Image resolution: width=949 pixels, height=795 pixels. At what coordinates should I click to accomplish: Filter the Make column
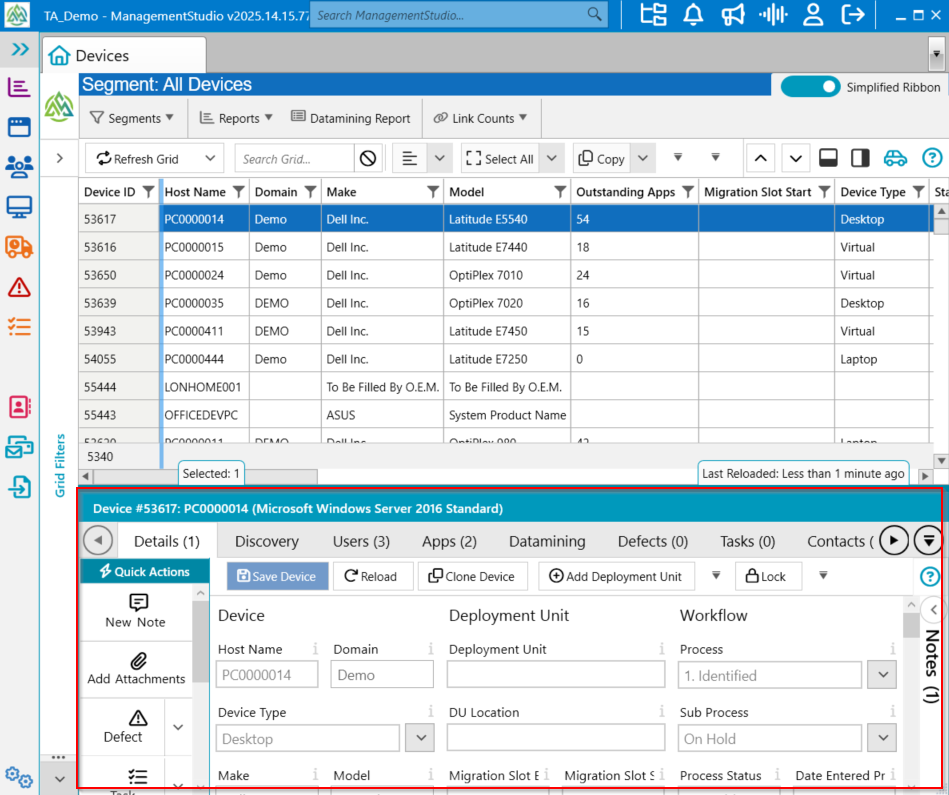pyautogui.click(x=433, y=192)
